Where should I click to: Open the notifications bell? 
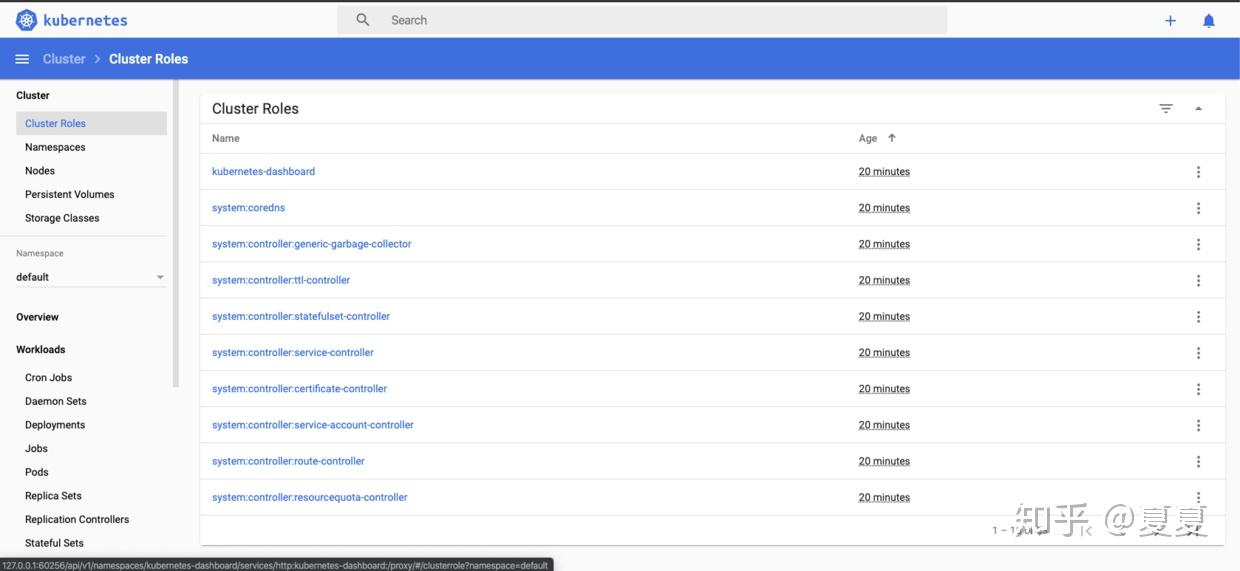[x=1209, y=20]
